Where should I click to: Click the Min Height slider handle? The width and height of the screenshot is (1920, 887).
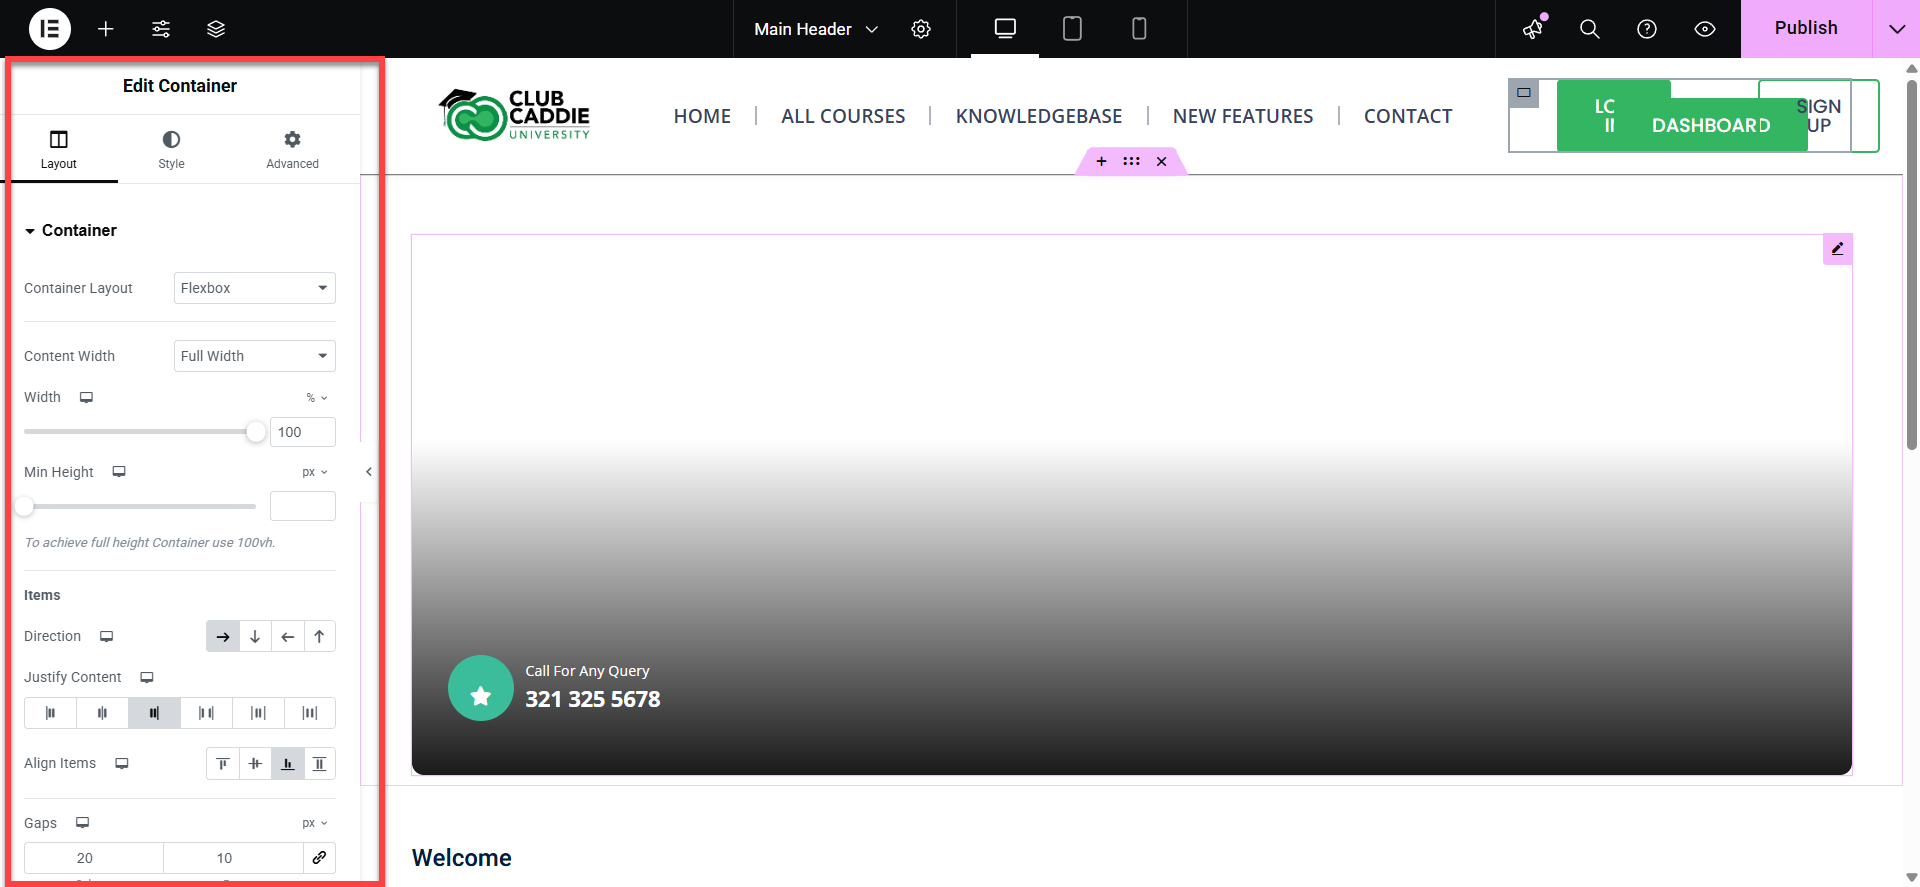click(25, 506)
